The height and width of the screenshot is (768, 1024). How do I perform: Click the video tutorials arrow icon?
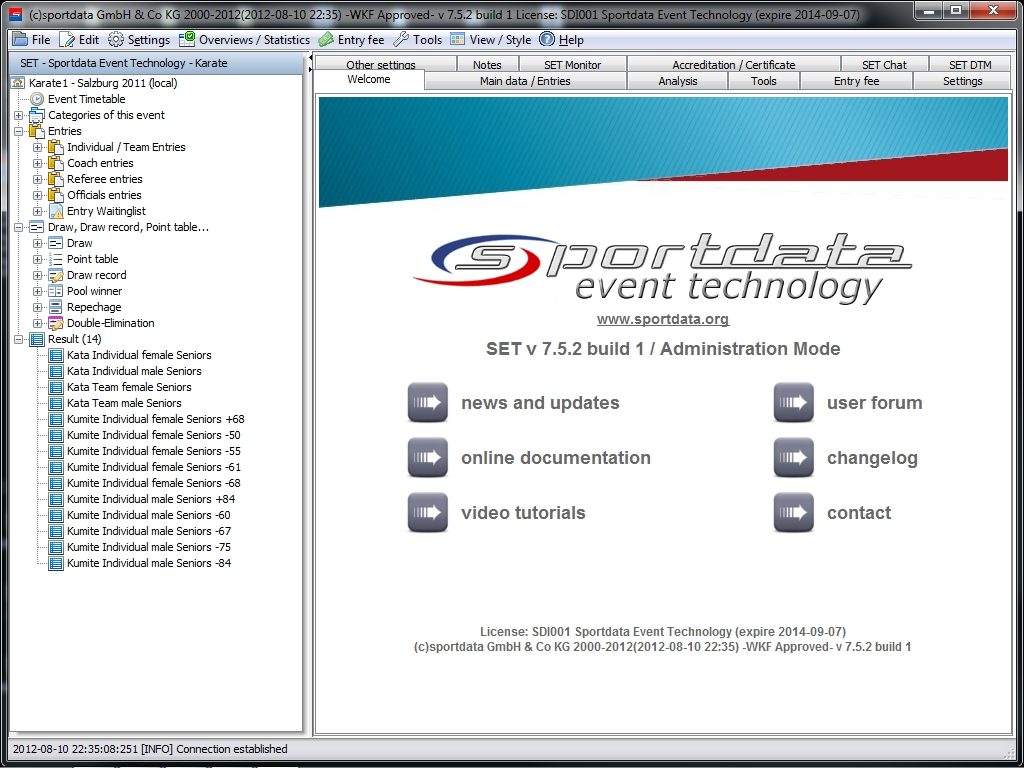coord(428,513)
